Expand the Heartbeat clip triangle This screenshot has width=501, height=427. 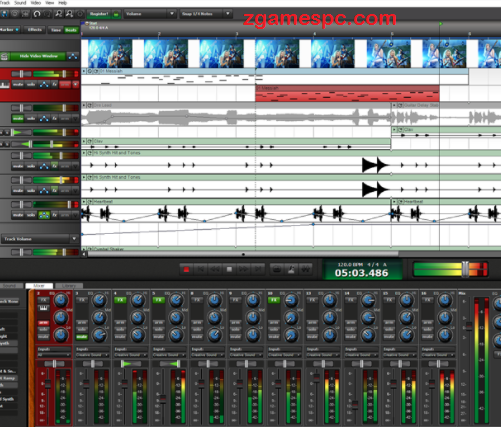[84, 202]
